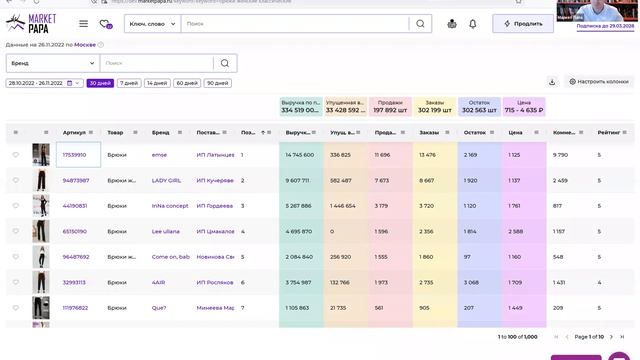Open the robot assistant icon
The height and width of the screenshot is (360, 640).
(452, 24)
